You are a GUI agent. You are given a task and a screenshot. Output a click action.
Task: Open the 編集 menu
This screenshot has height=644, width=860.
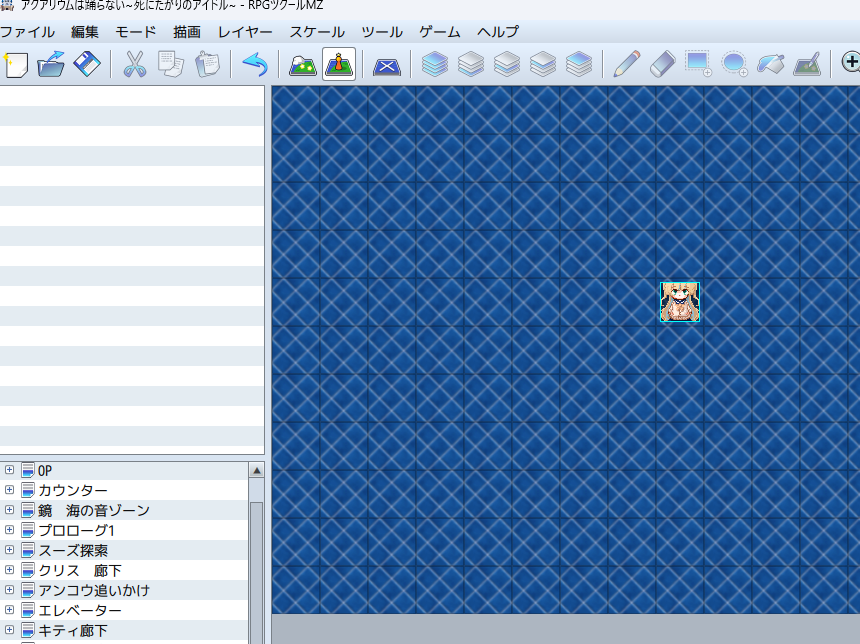pyautogui.click(x=85, y=32)
